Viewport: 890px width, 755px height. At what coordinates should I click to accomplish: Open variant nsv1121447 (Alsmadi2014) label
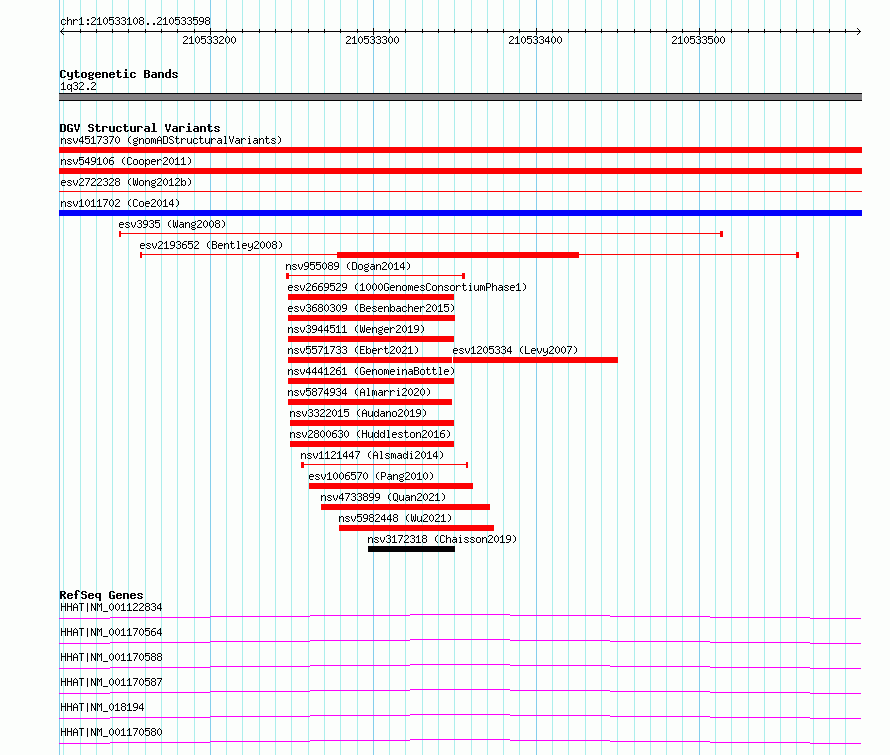(372, 455)
